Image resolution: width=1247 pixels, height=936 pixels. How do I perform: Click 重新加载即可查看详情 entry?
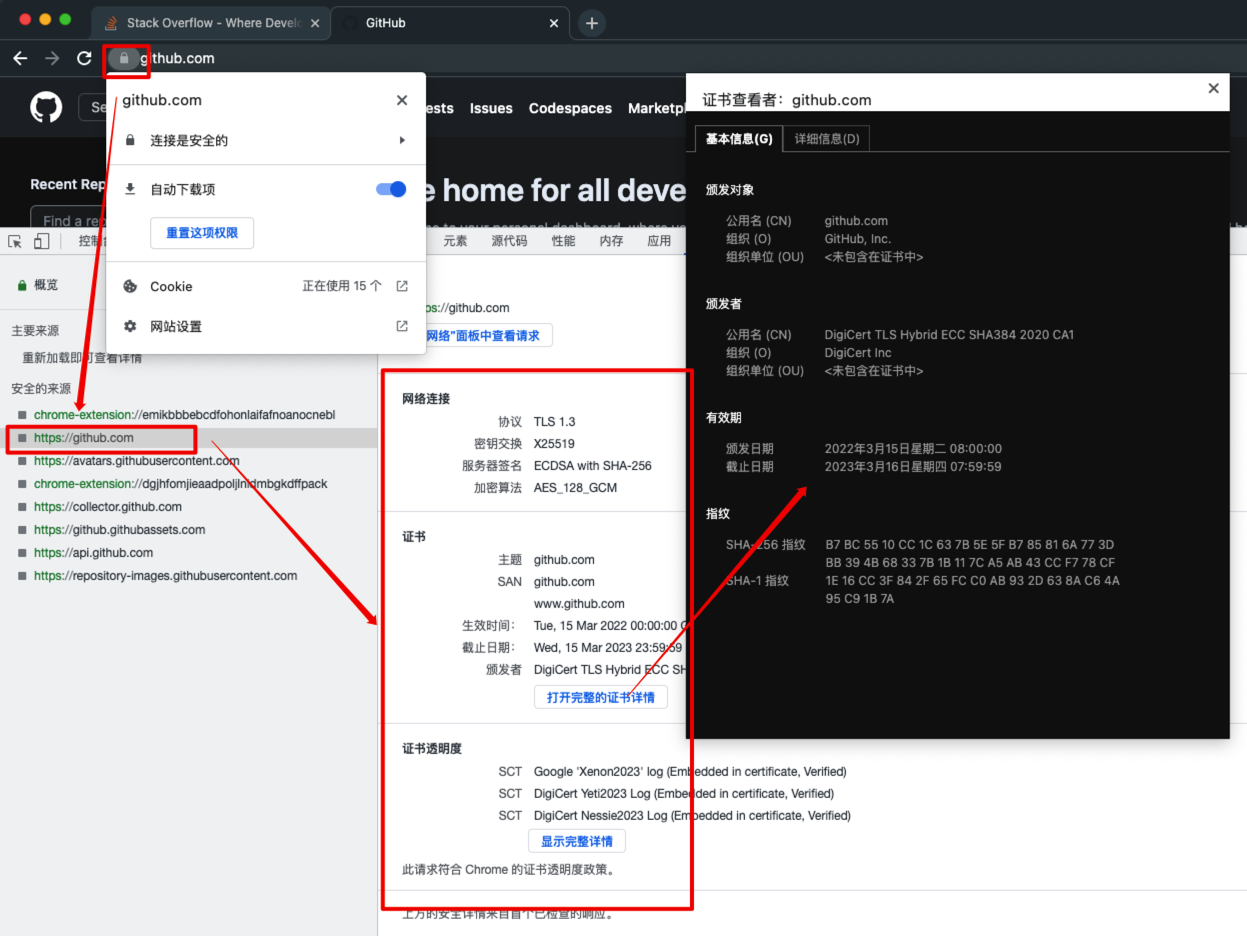click(82, 358)
